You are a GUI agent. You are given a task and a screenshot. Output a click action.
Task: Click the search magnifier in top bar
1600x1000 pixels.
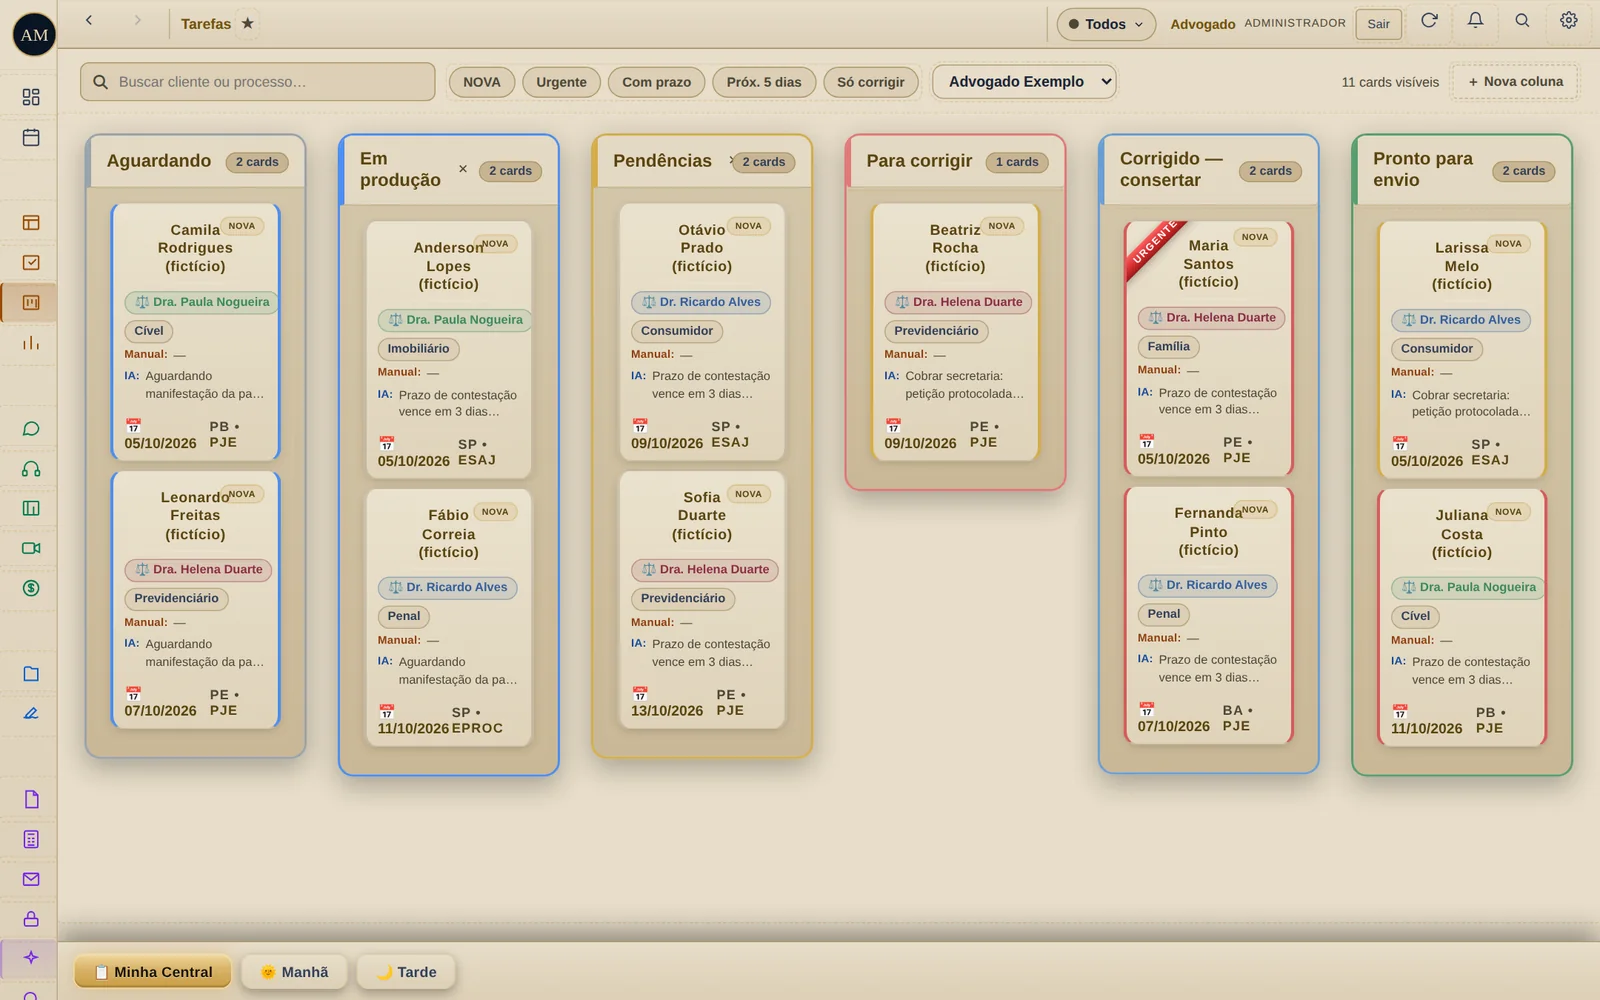(x=1522, y=21)
